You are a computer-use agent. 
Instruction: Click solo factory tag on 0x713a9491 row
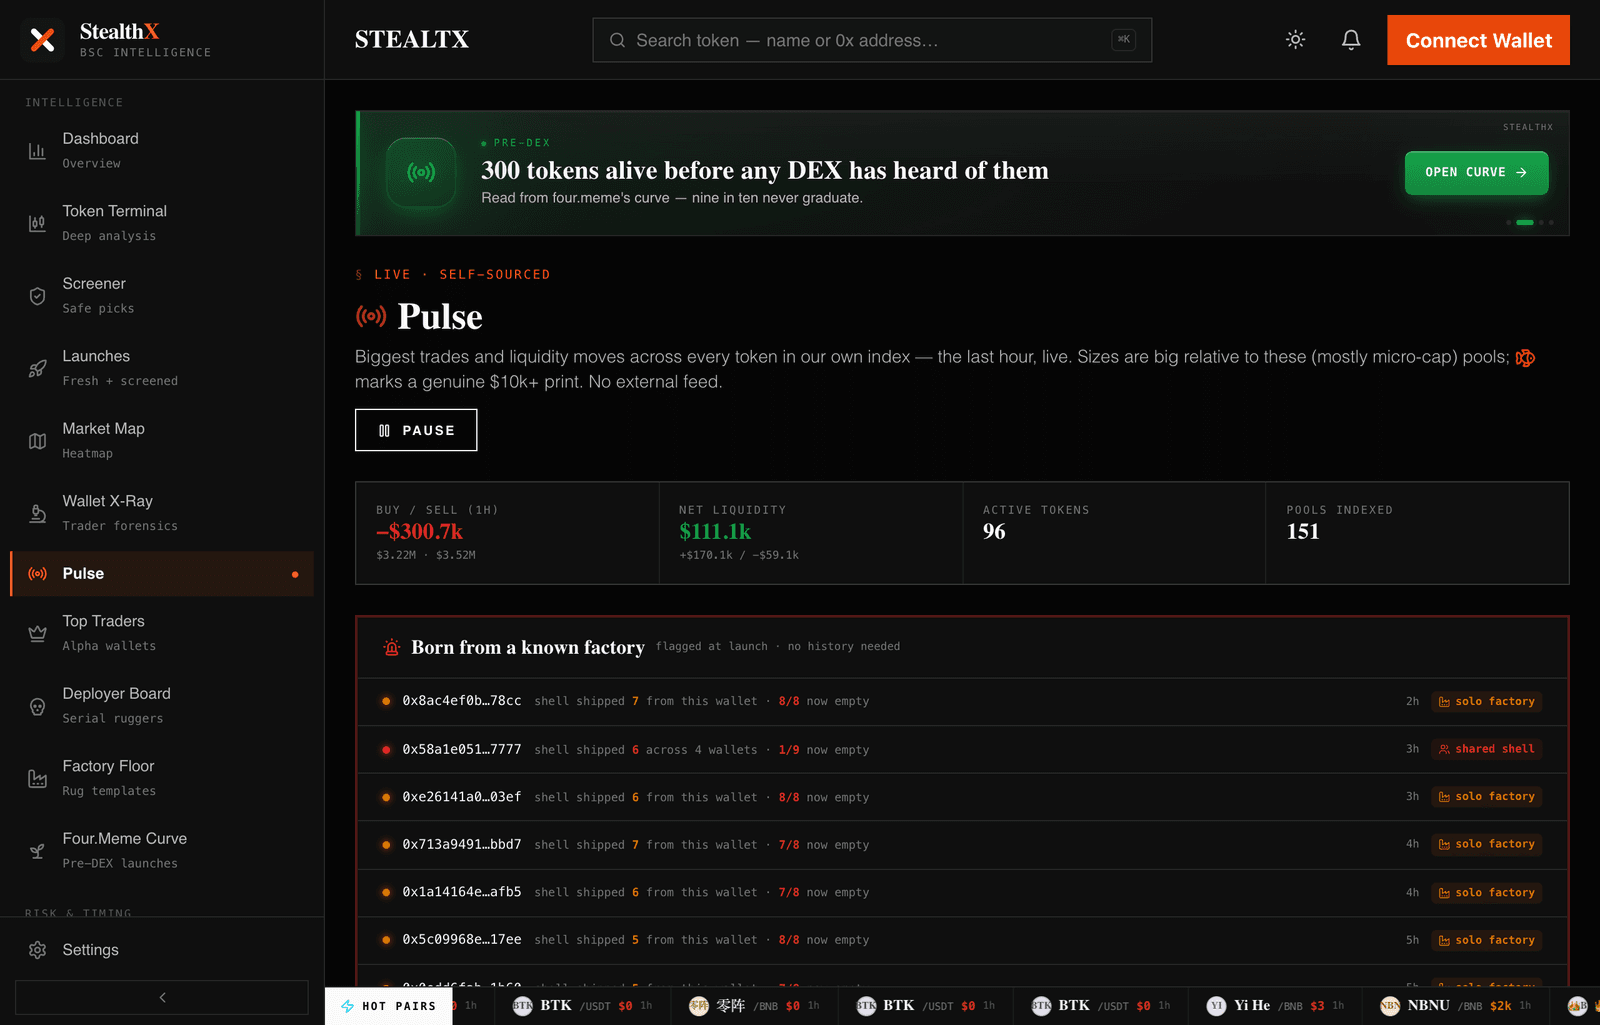pos(1486,845)
